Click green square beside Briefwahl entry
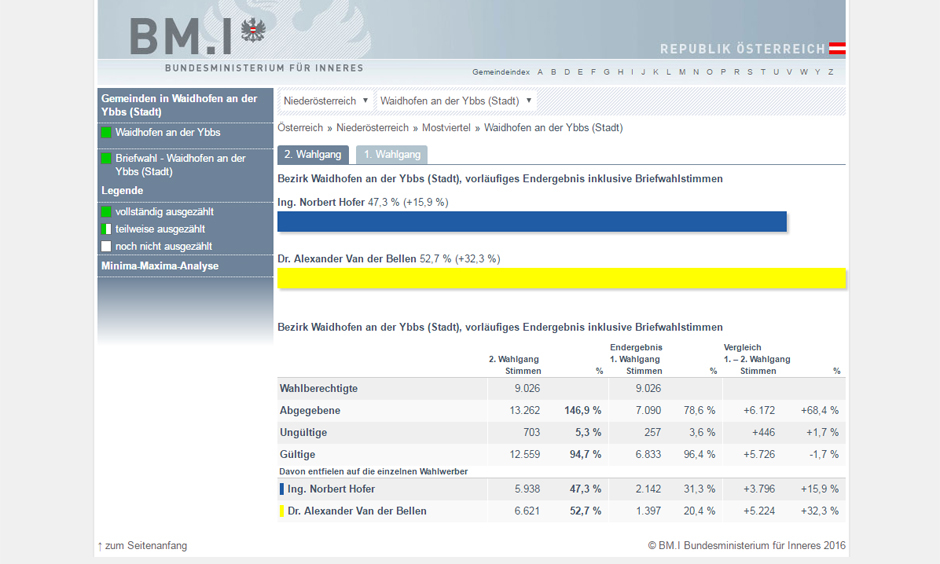This screenshot has height=564, width=940. pyautogui.click(x=106, y=159)
